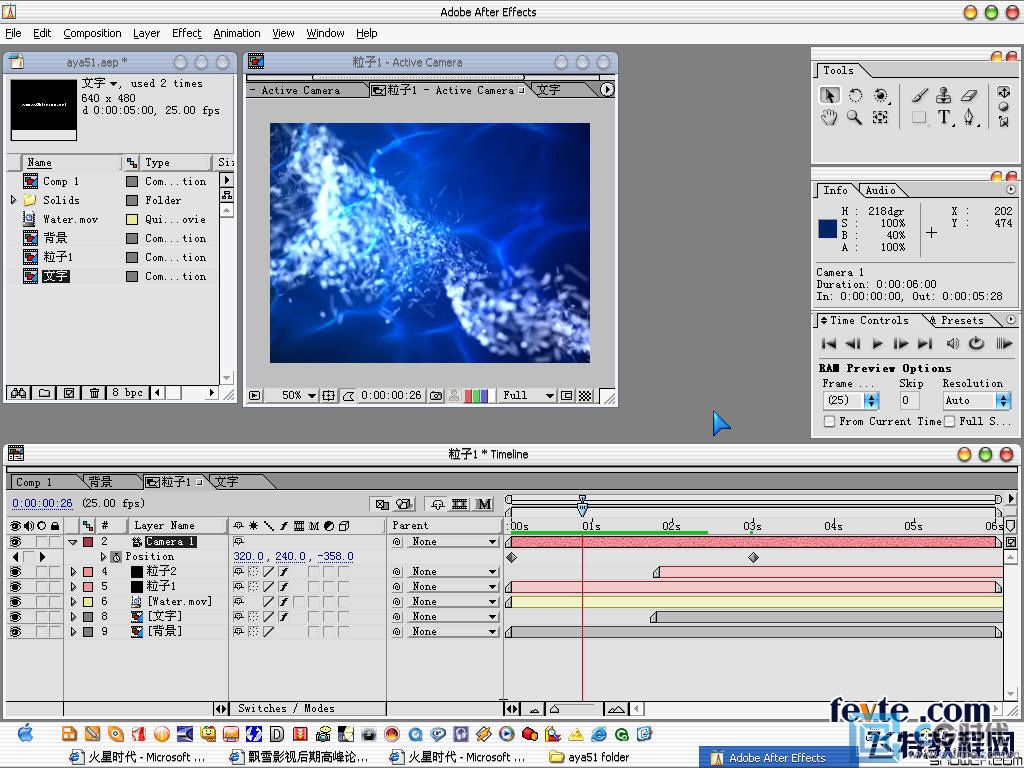This screenshot has width=1024, height=768.
Task: Open the frame rate (25) dropdown
Action: (x=852, y=400)
